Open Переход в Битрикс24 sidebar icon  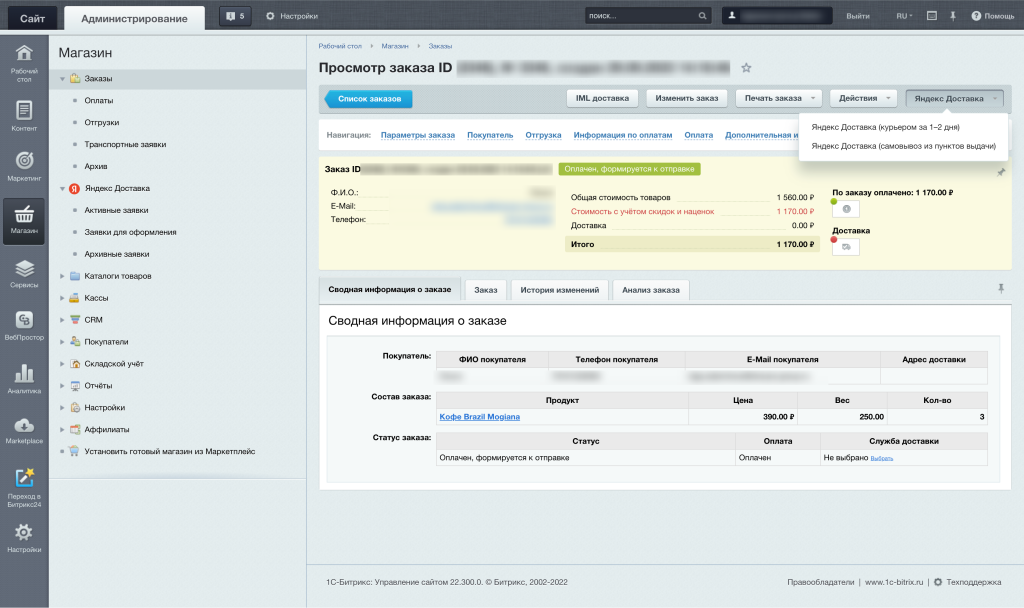point(24,487)
